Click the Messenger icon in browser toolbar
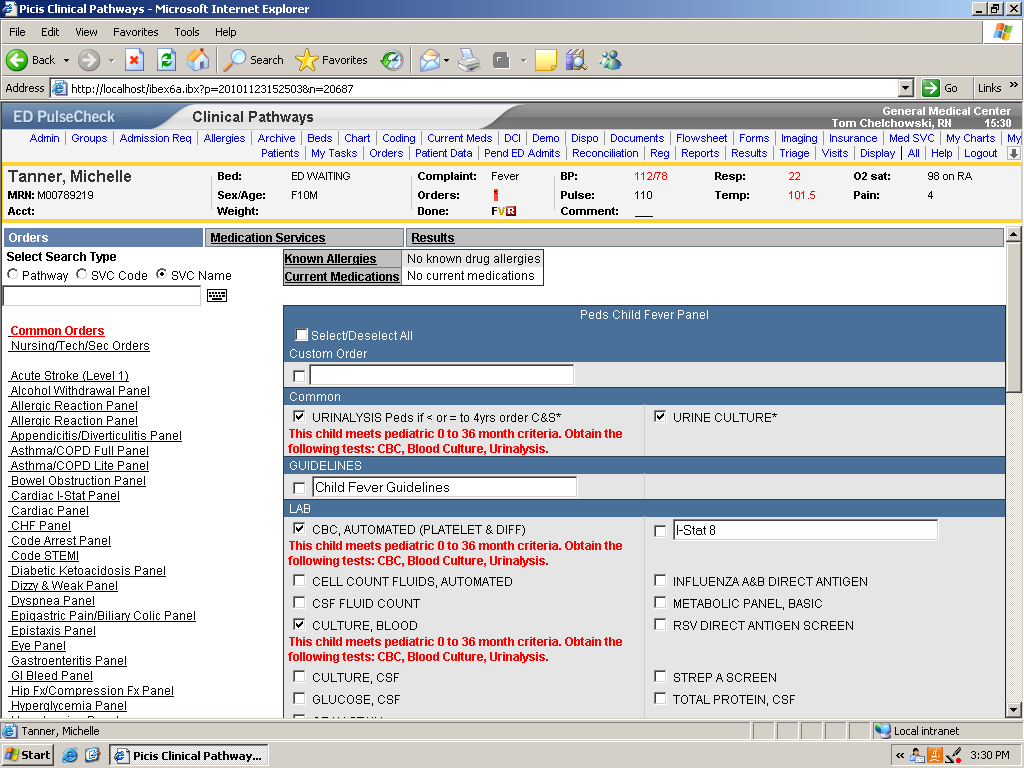Screen dimensions: 1024x768 (x=609, y=60)
